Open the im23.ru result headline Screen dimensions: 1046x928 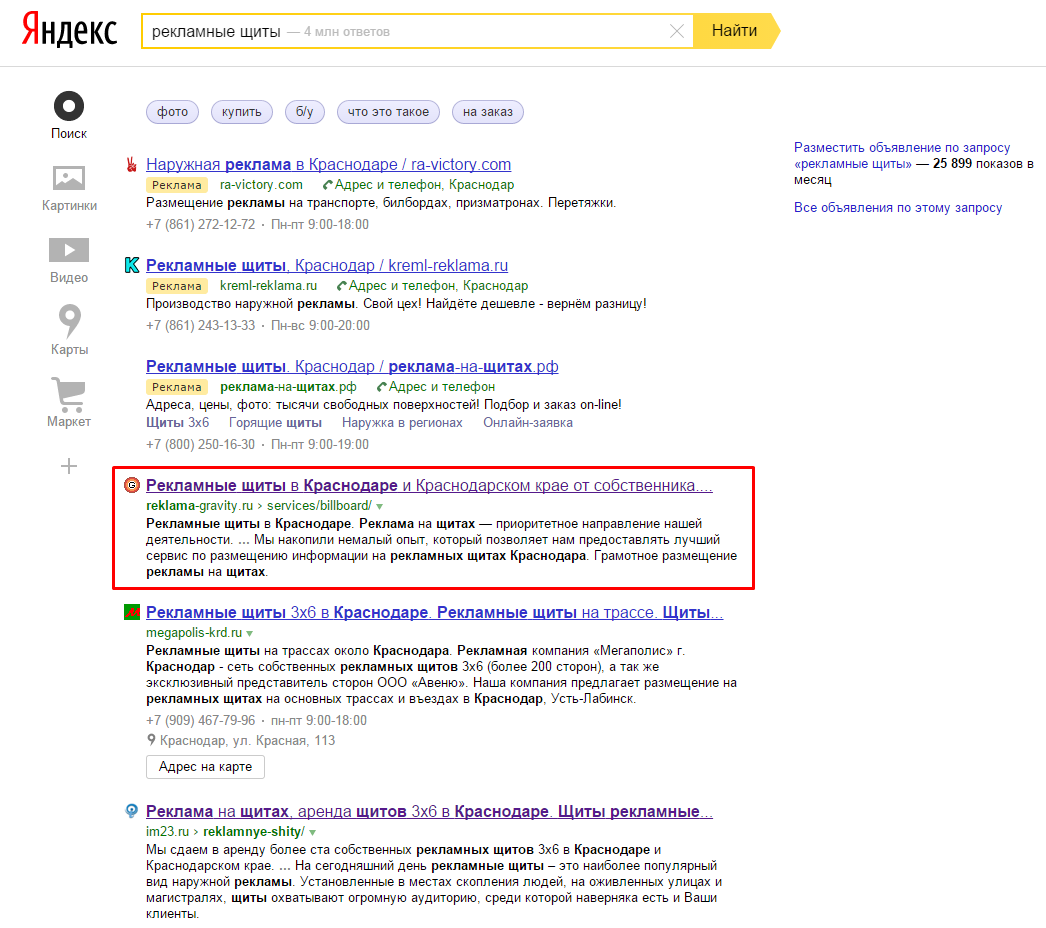point(429,811)
